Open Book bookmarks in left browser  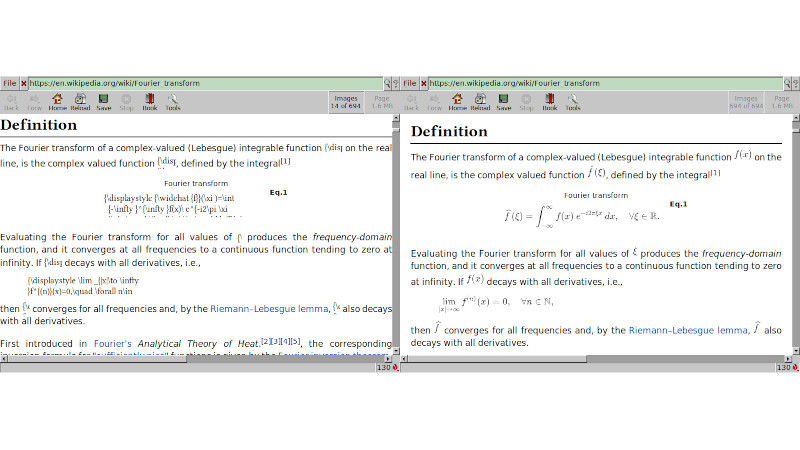150,101
